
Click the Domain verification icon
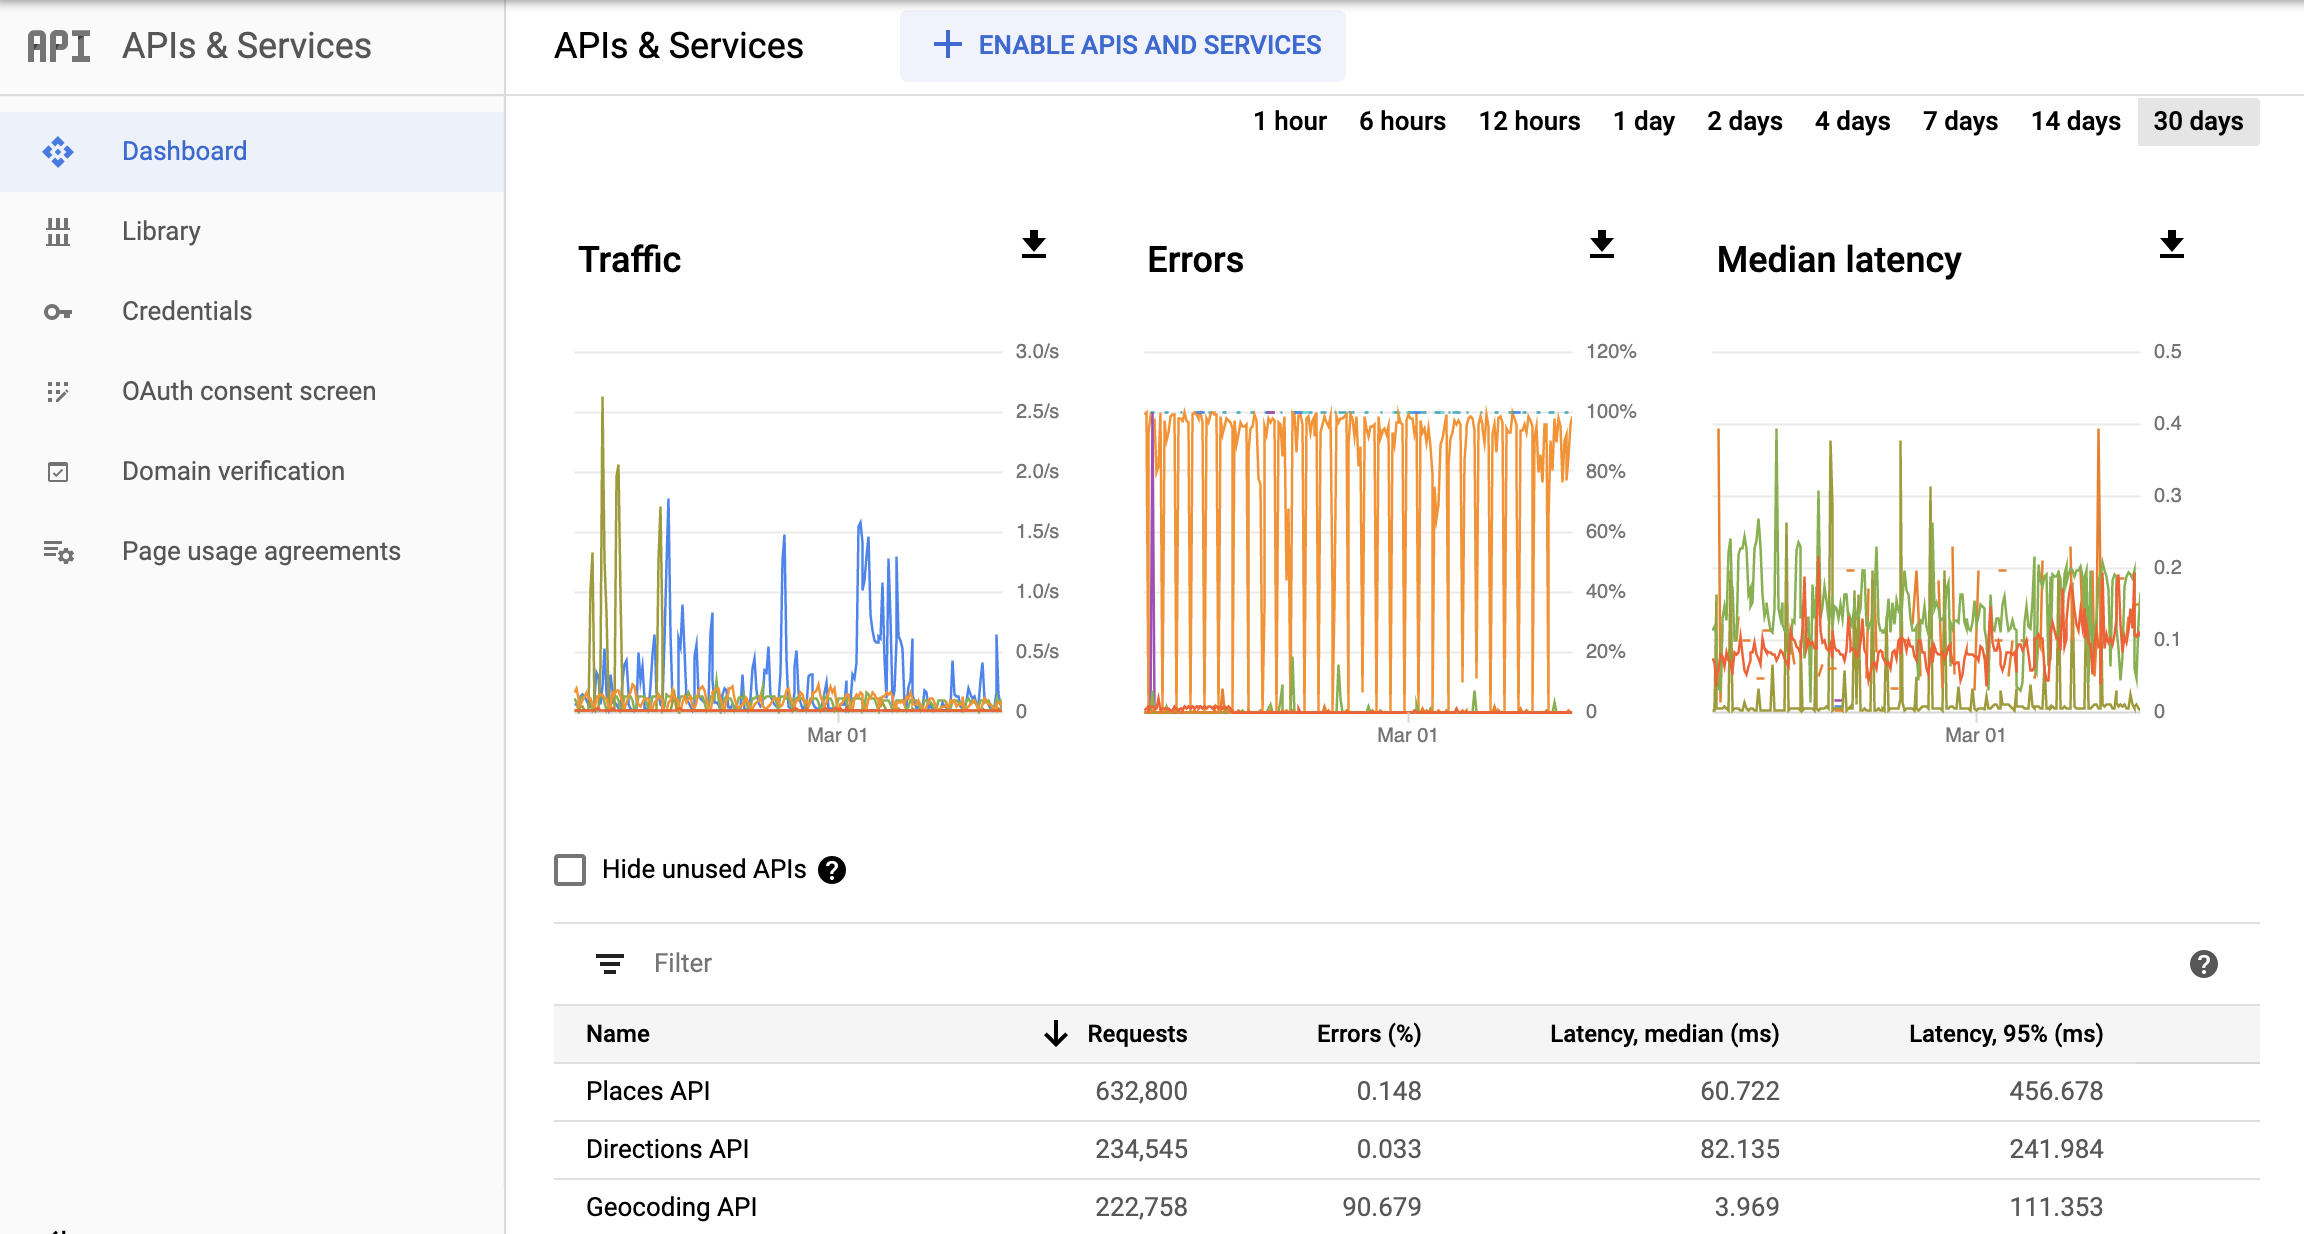58,471
